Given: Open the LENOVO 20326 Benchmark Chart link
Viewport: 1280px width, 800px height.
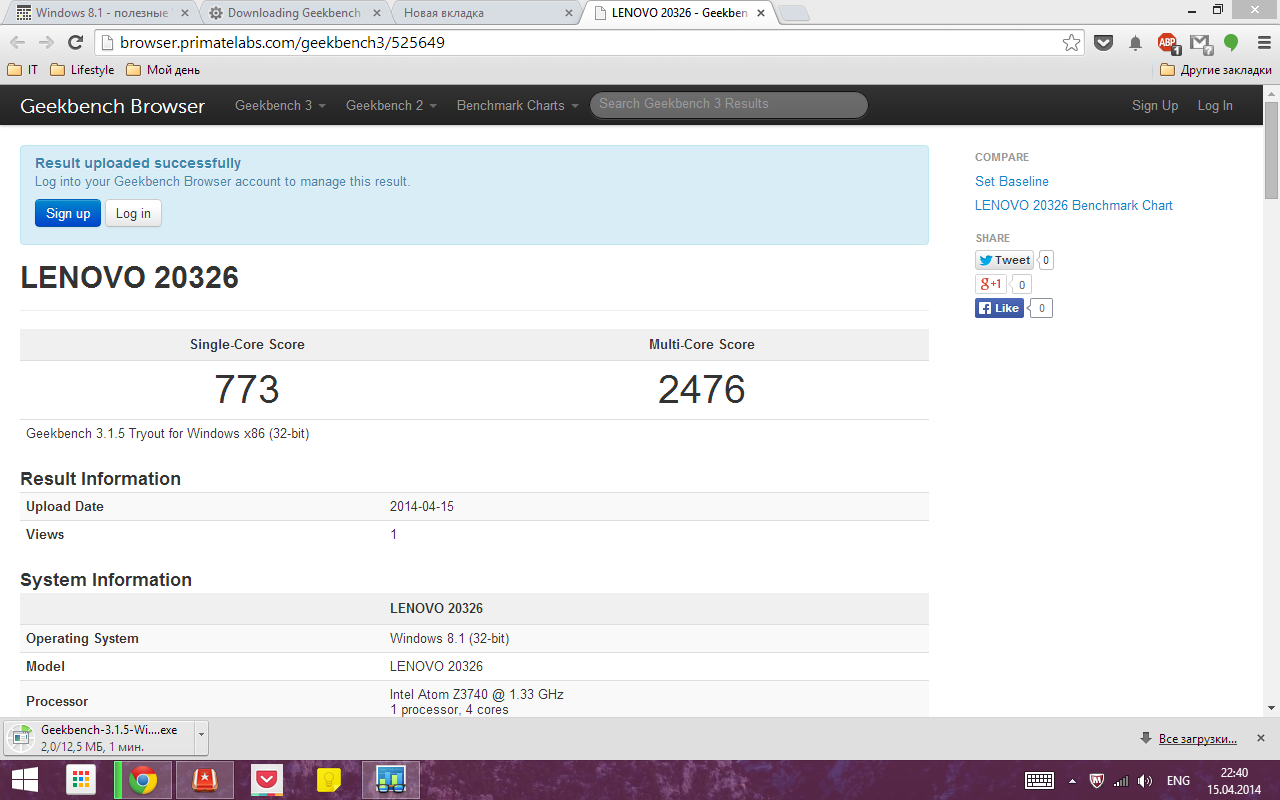Looking at the screenshot, I should (1074, 205).
